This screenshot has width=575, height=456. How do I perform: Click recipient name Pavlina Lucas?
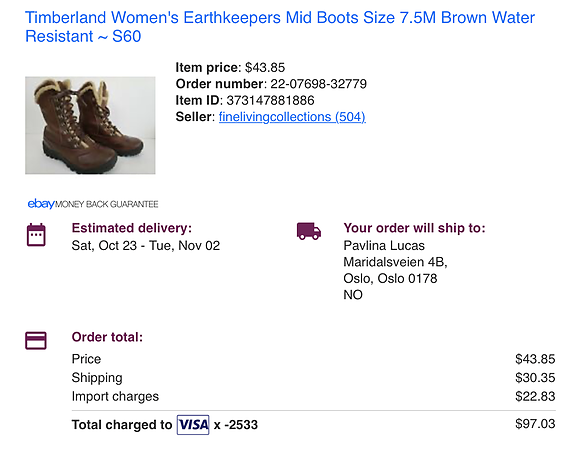384,245
